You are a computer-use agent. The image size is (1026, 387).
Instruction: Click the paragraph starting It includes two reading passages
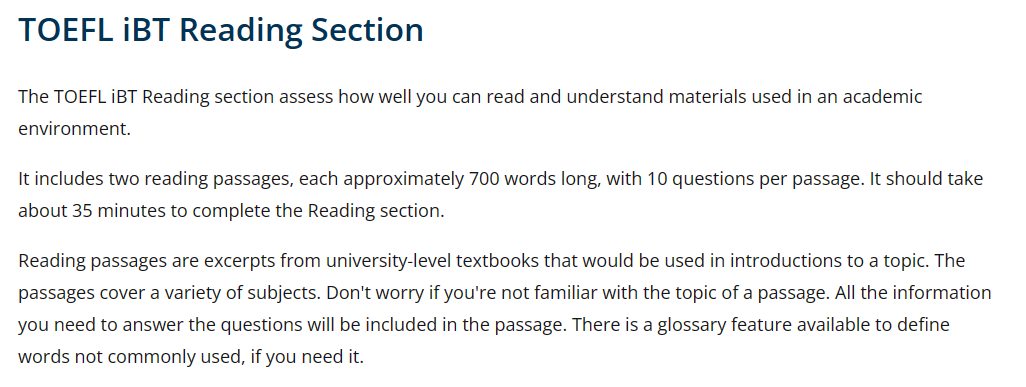tap(501, 194)
